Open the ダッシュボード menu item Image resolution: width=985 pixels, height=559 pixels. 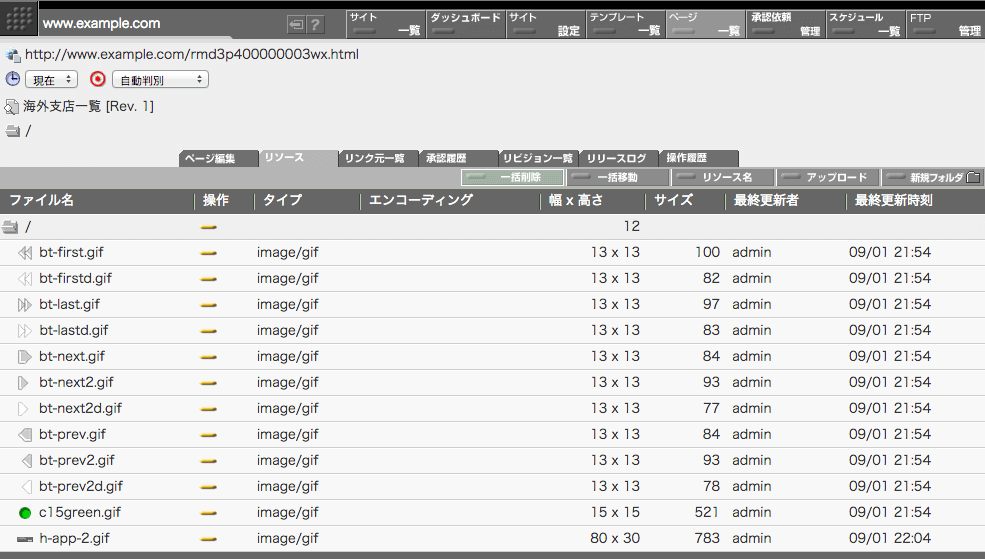pyautogui.click(x=464, y=24)
